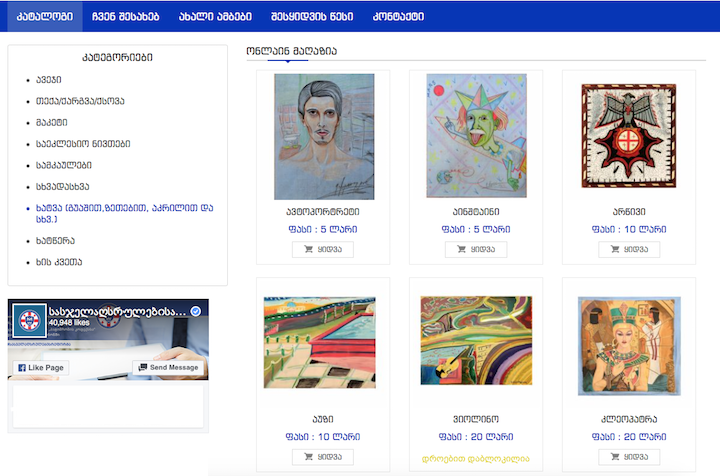View the ვიოლინო painting thumbnail
Image resolution: width=720 pixels, height=476 pixels.
click(x=476, y=340)
